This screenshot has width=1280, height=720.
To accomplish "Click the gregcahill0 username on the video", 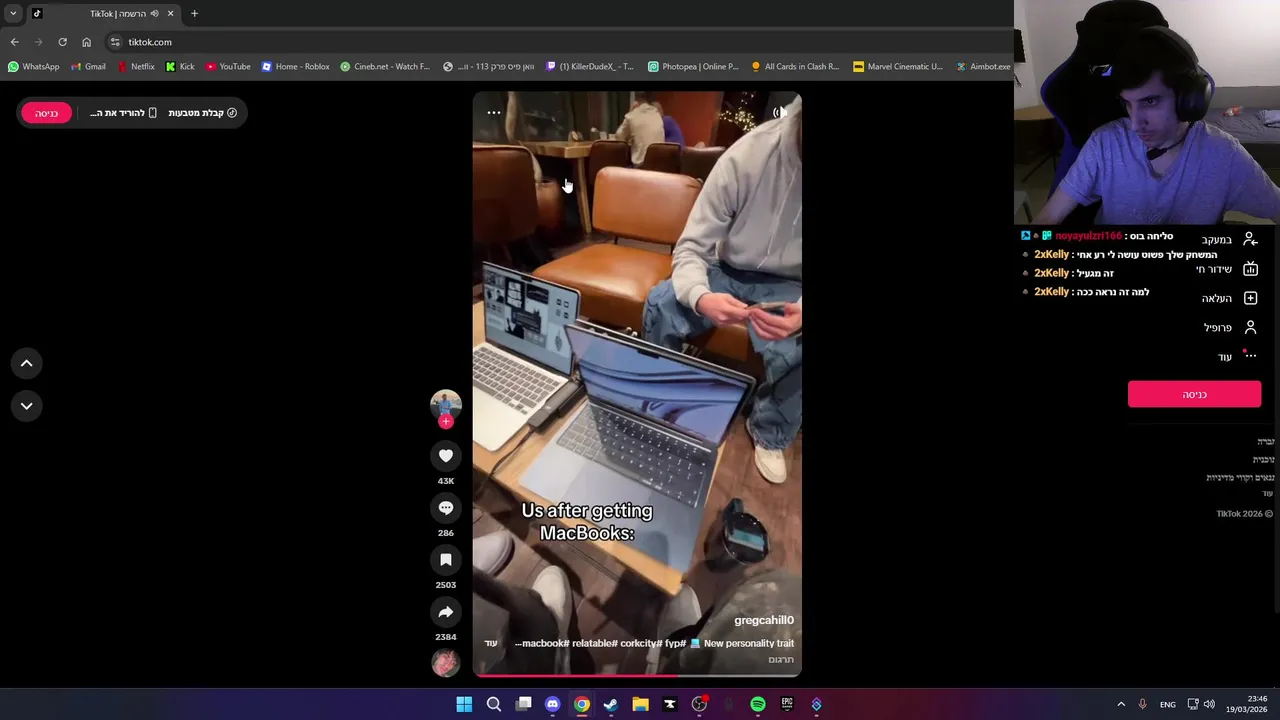I will pyautogui.click(x=764, y=620).
